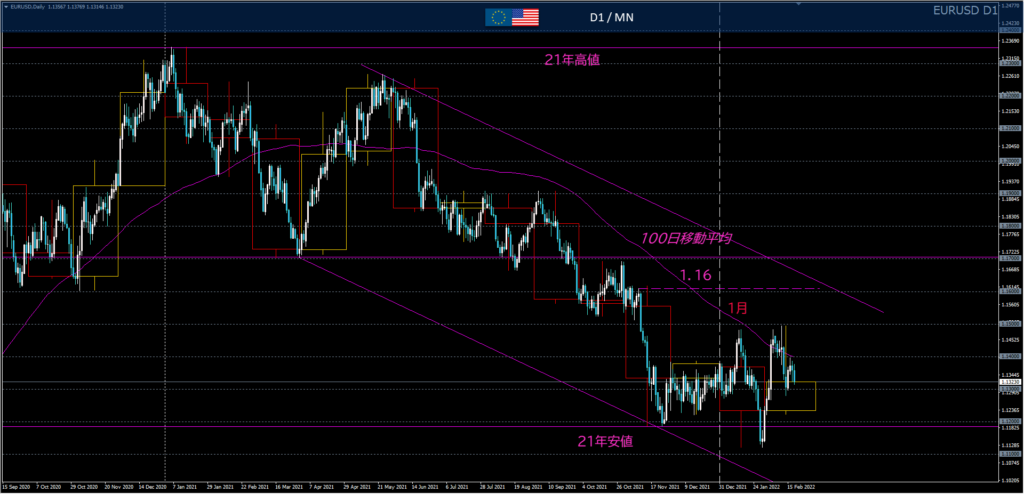Click the 7 Jan 2021 date on time axis
Screen dimensions: 1024x494
[184, 488]
